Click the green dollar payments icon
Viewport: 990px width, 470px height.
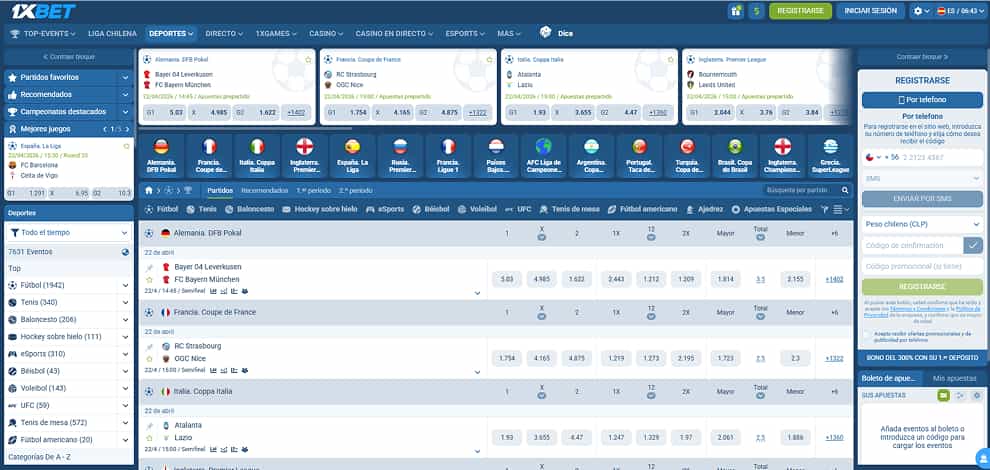tap(756, 11)
